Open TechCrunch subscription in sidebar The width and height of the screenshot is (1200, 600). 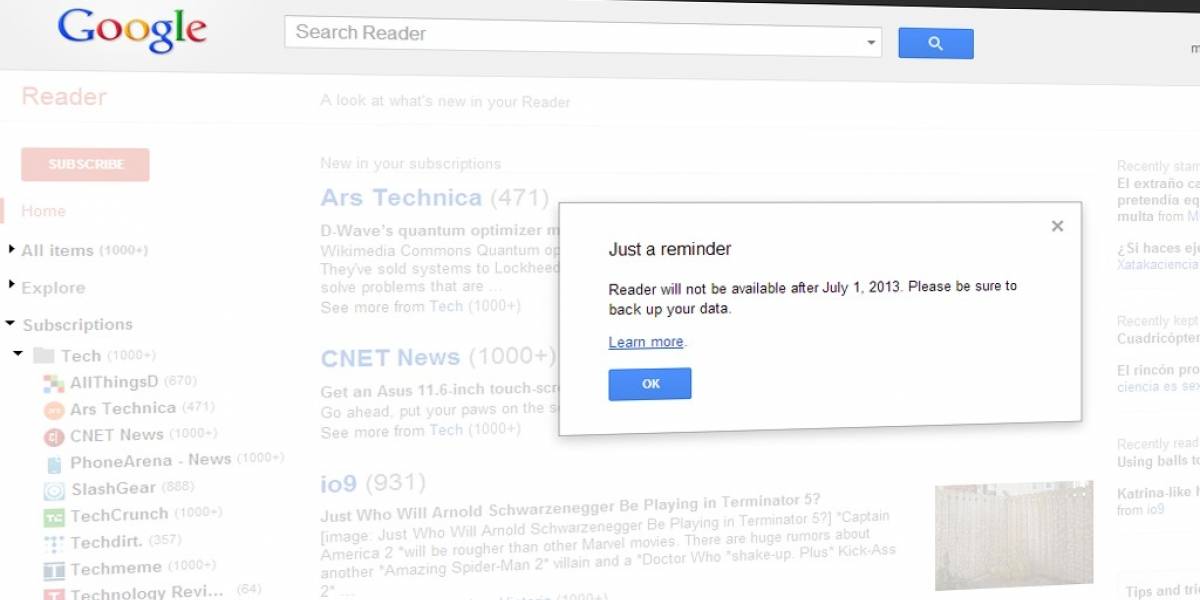pos(119,514)
